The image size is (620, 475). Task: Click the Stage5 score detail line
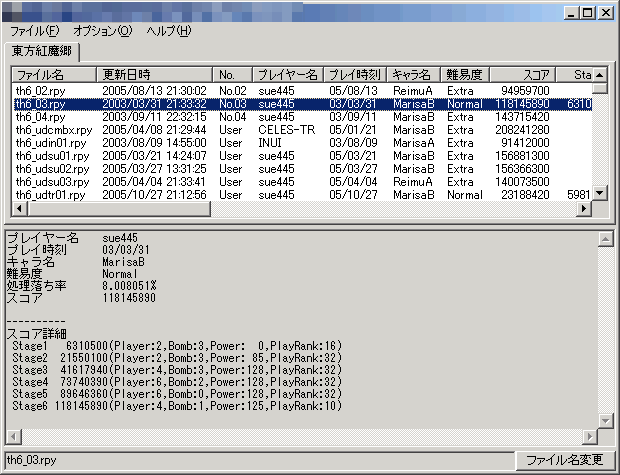(177, 394)
